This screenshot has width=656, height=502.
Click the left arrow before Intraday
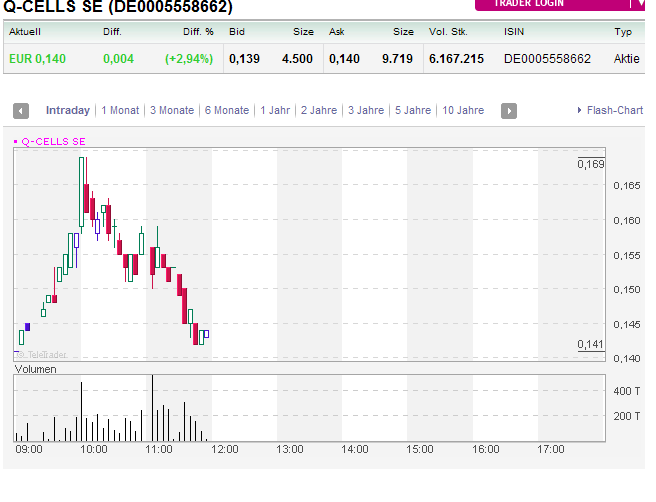(21, 111)
